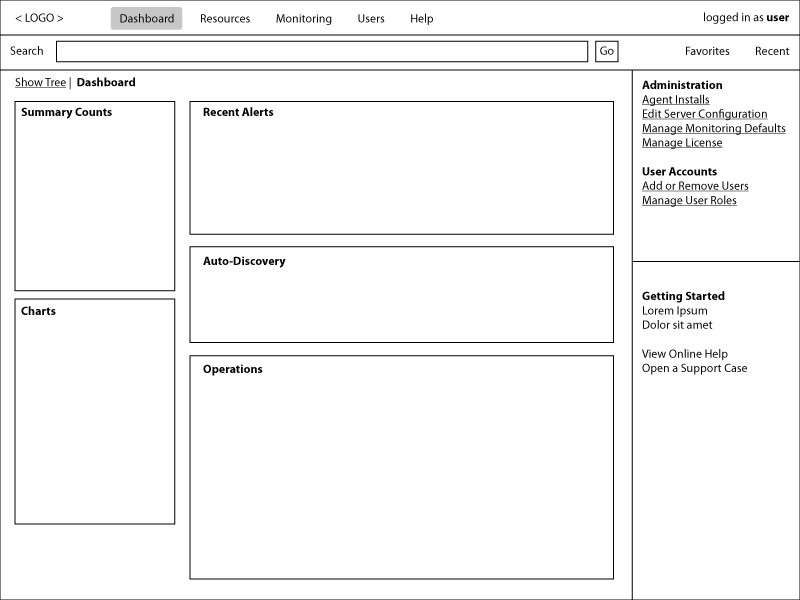Open Edit Server Configuration link
The image size is (800, 600).
[705, 114]
